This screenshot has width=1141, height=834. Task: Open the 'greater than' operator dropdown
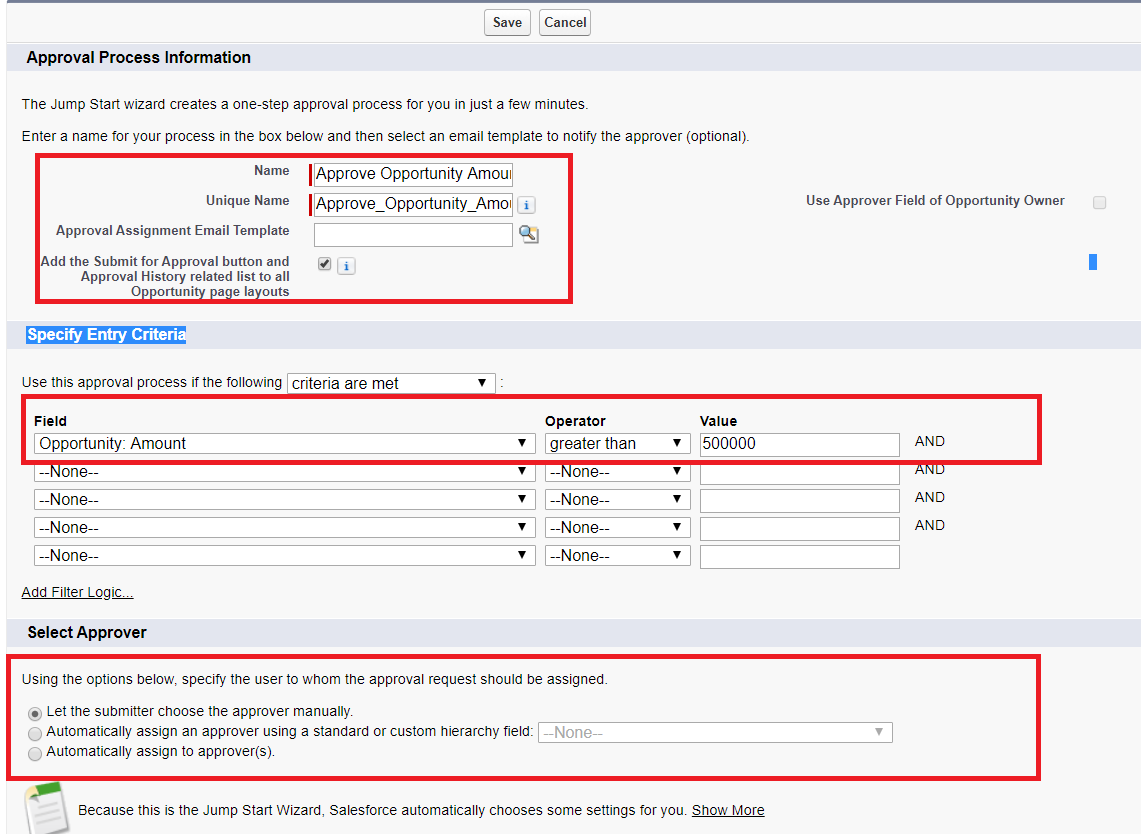pyautogui.click(x=617, y=442)
